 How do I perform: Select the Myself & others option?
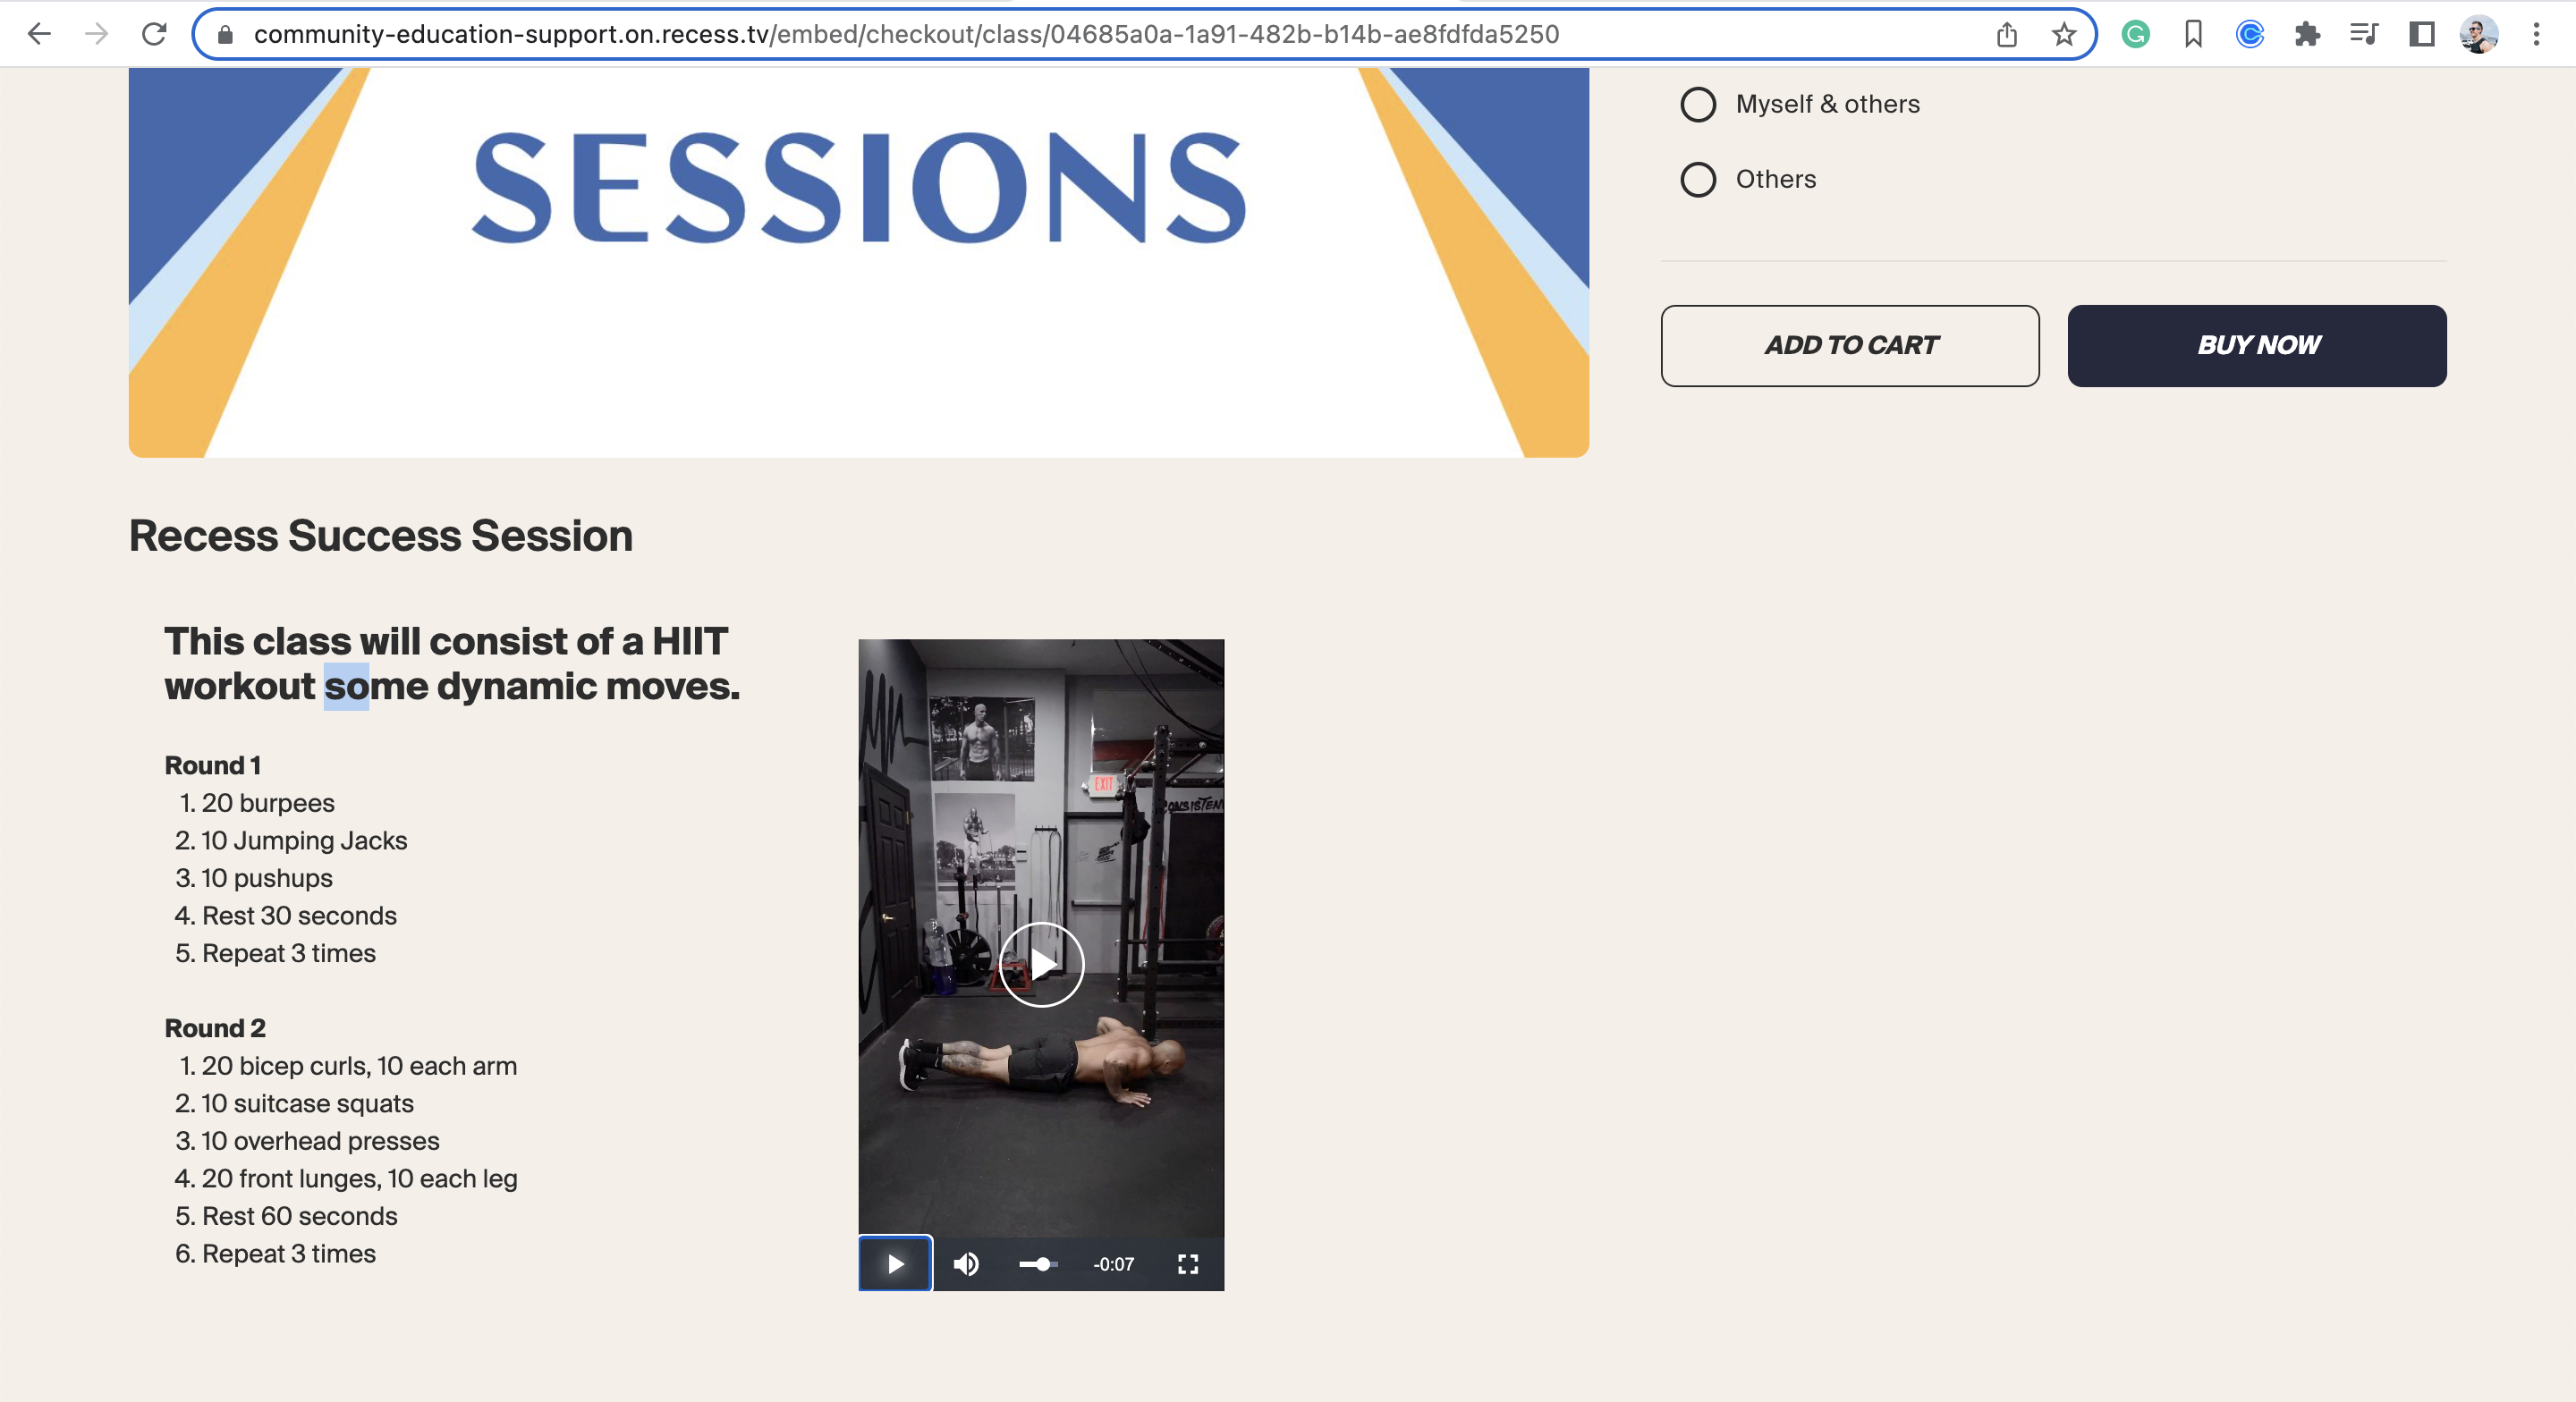[1698, 104]
